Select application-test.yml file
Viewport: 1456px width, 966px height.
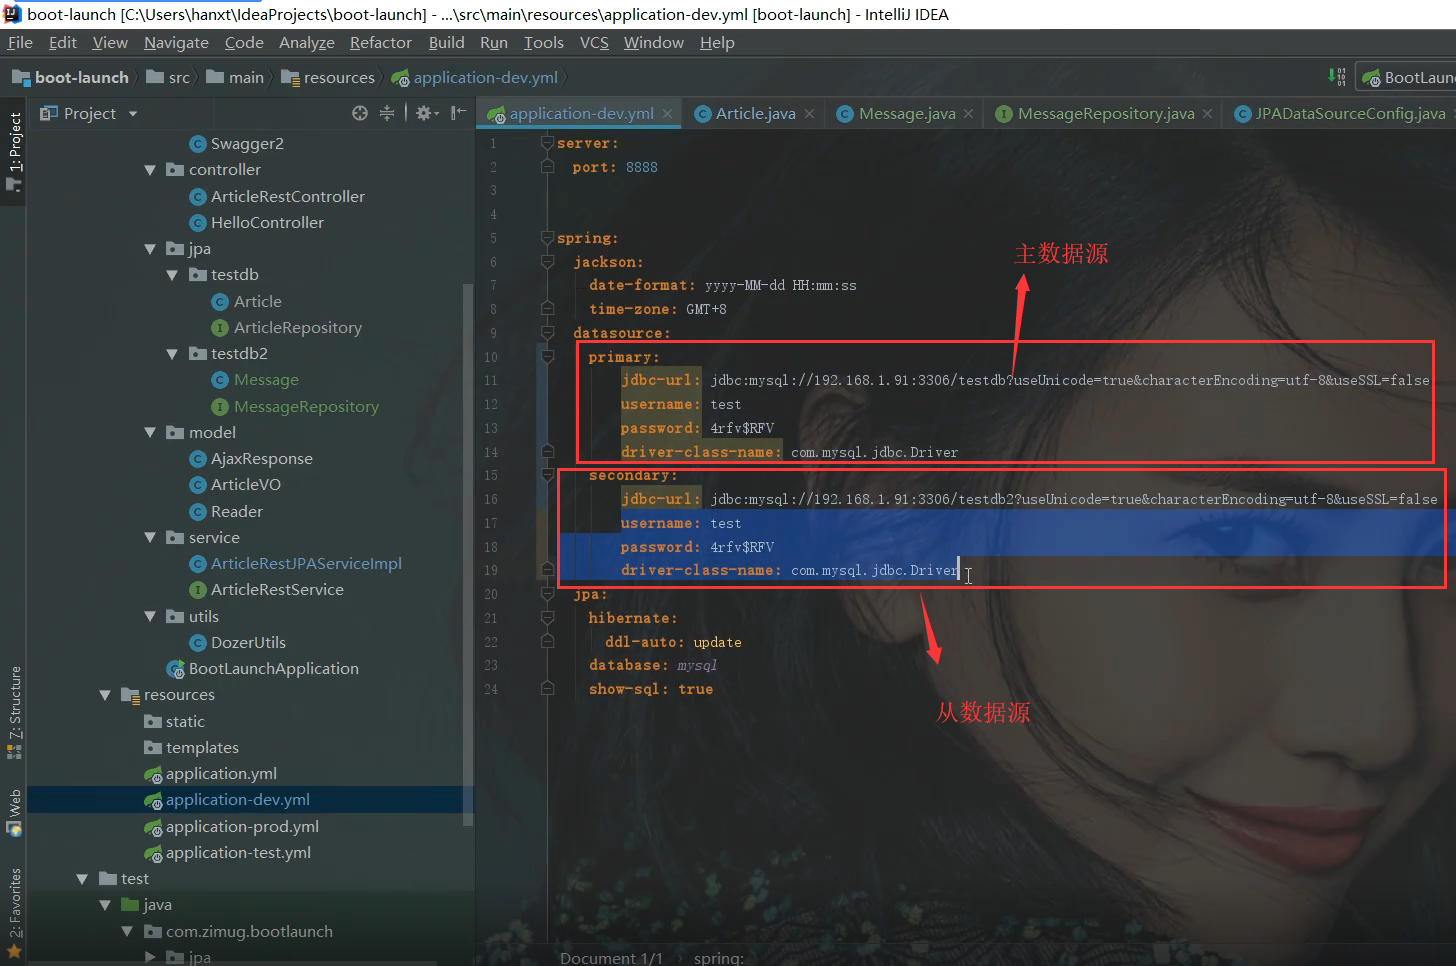click(x=227, y=853)
